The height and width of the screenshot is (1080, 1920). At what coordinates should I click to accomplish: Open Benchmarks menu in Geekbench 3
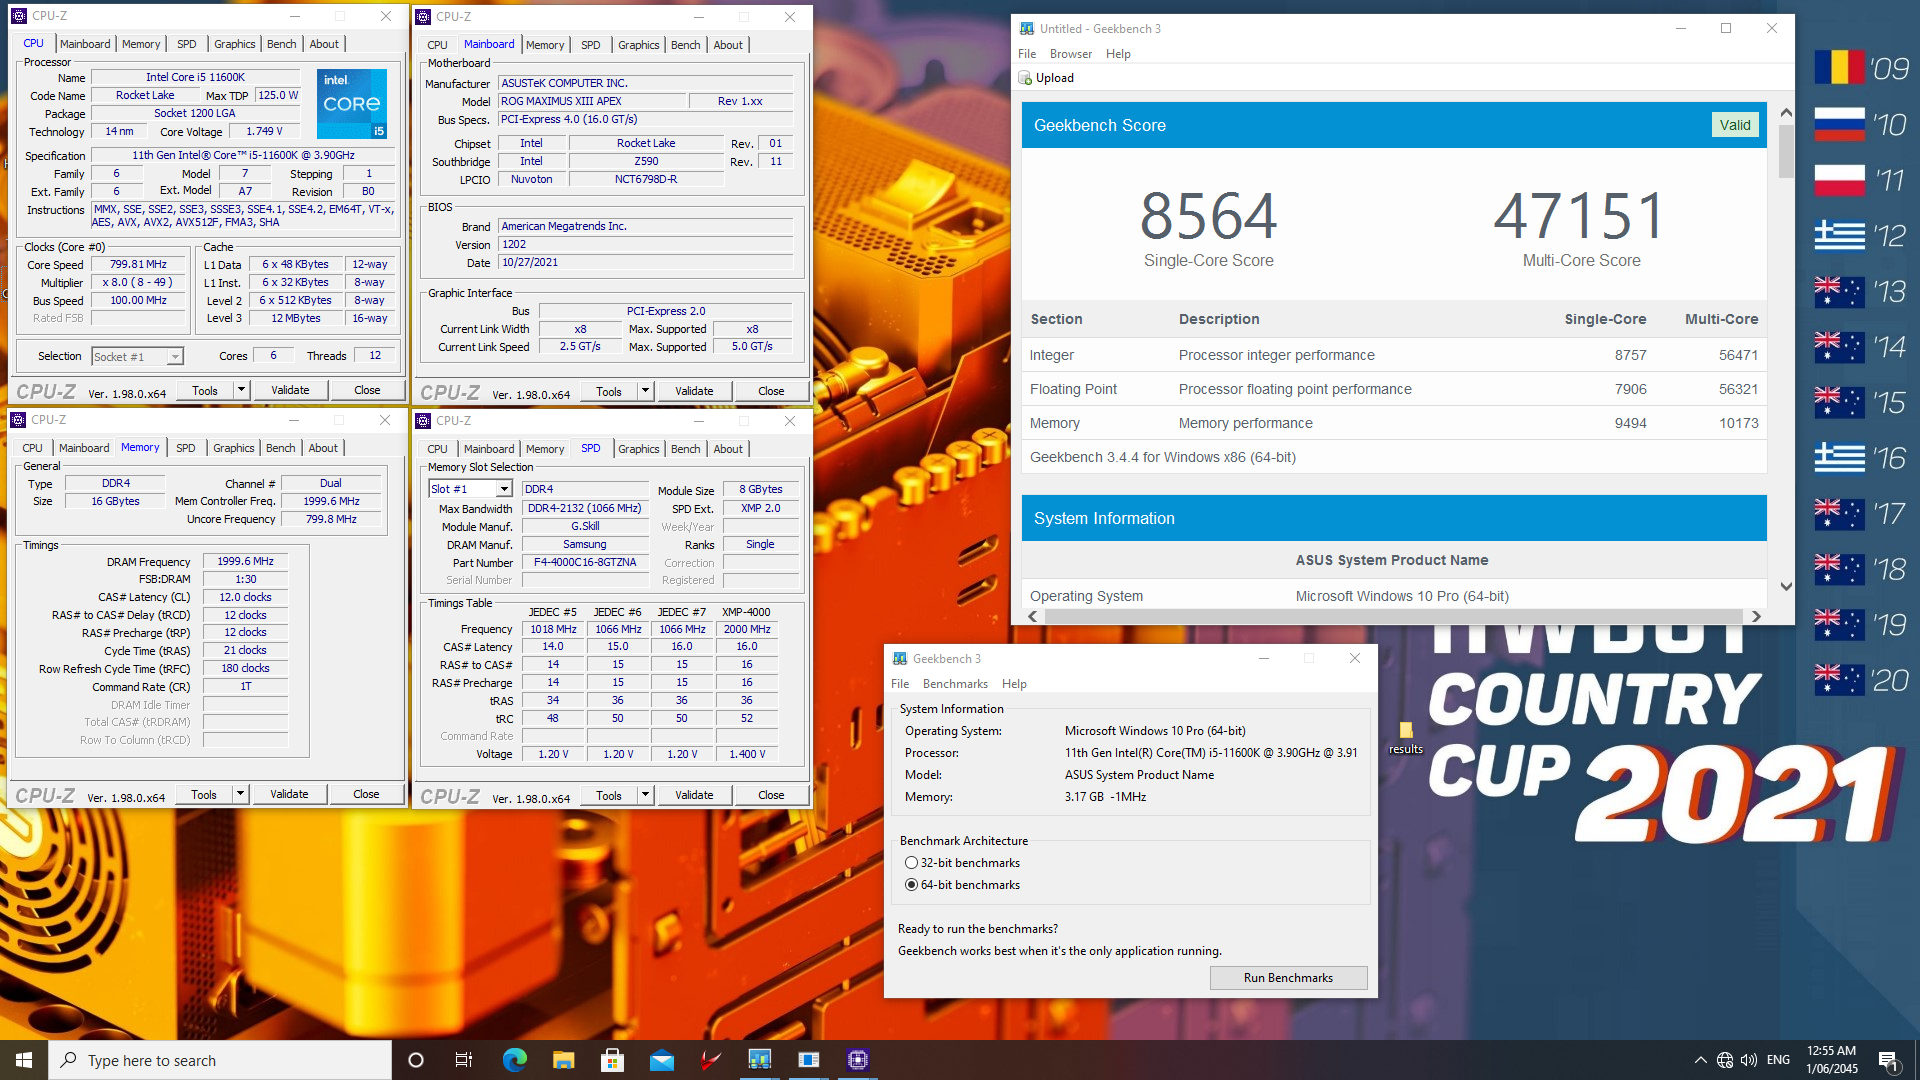coord(955,684)
